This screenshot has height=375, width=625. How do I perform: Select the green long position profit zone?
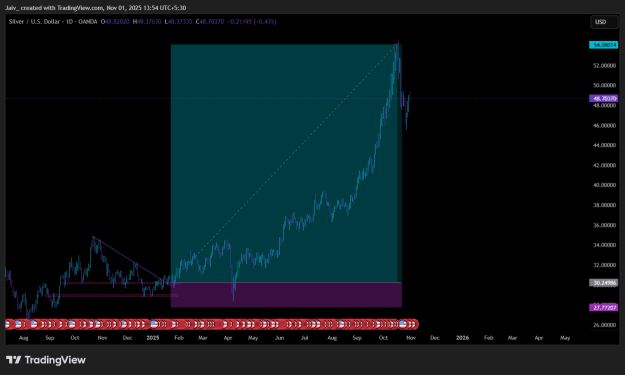coord(286,163)
